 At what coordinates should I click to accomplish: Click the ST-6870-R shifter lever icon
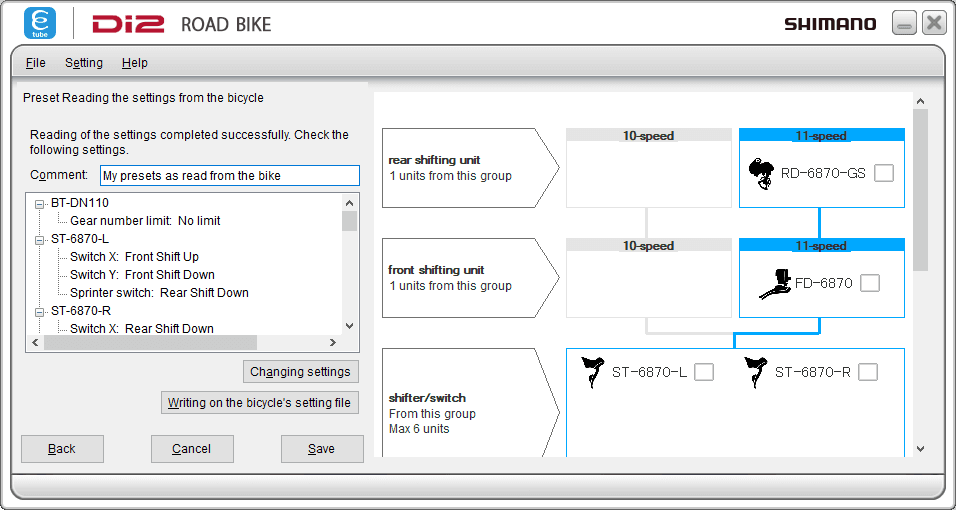[755, 372]
